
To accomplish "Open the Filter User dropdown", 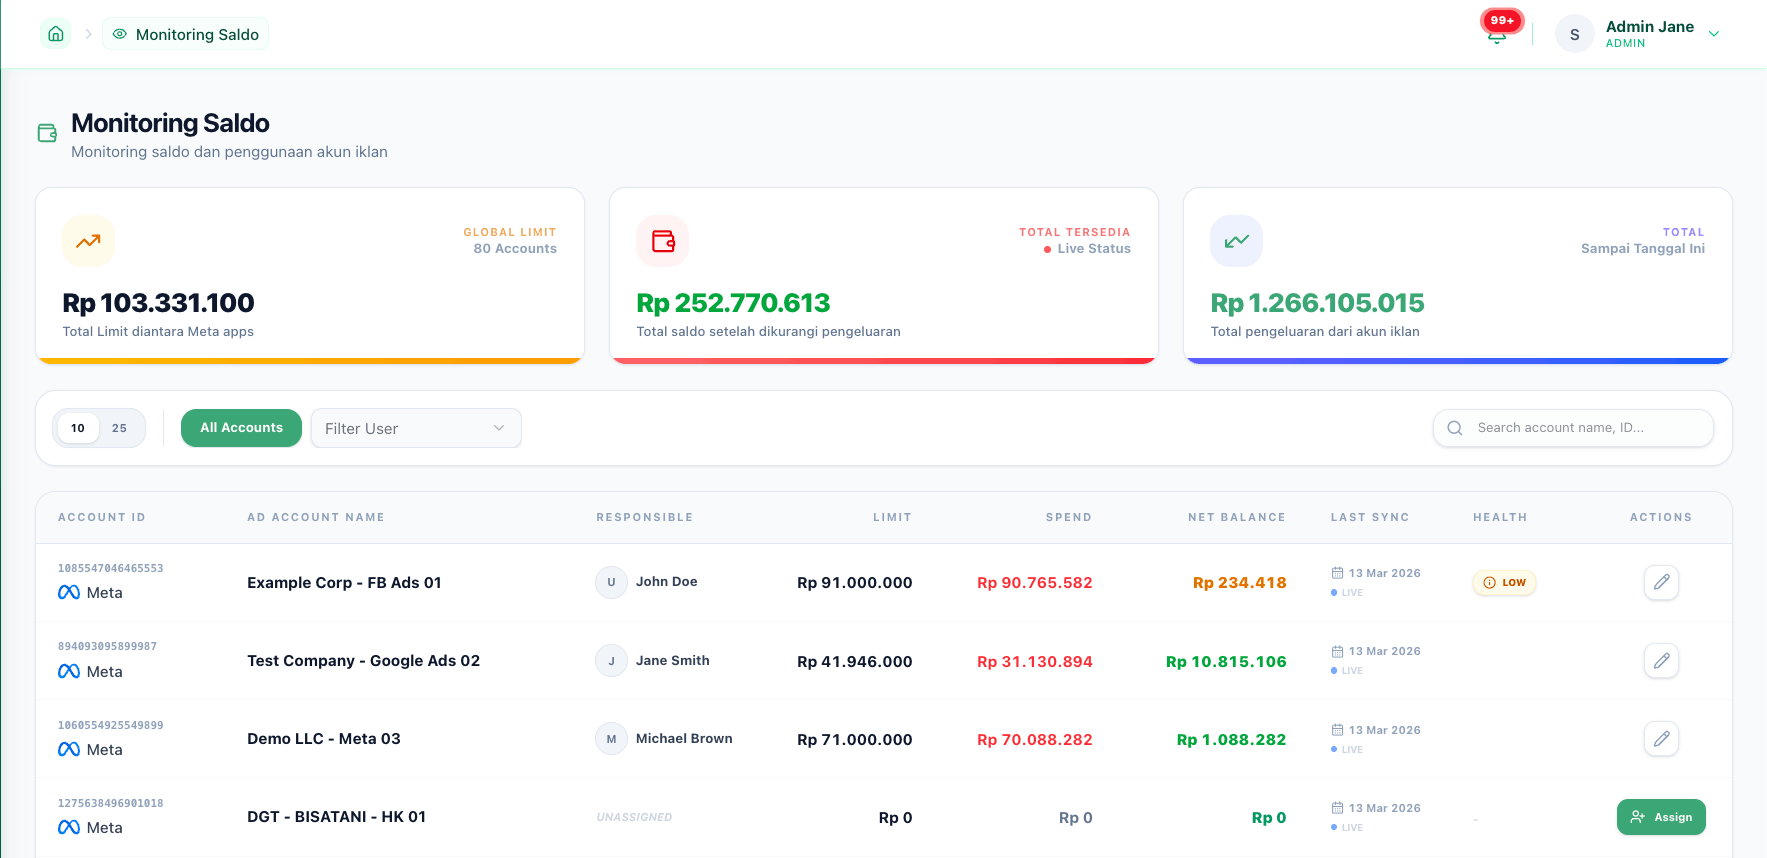I will (415, 428).
